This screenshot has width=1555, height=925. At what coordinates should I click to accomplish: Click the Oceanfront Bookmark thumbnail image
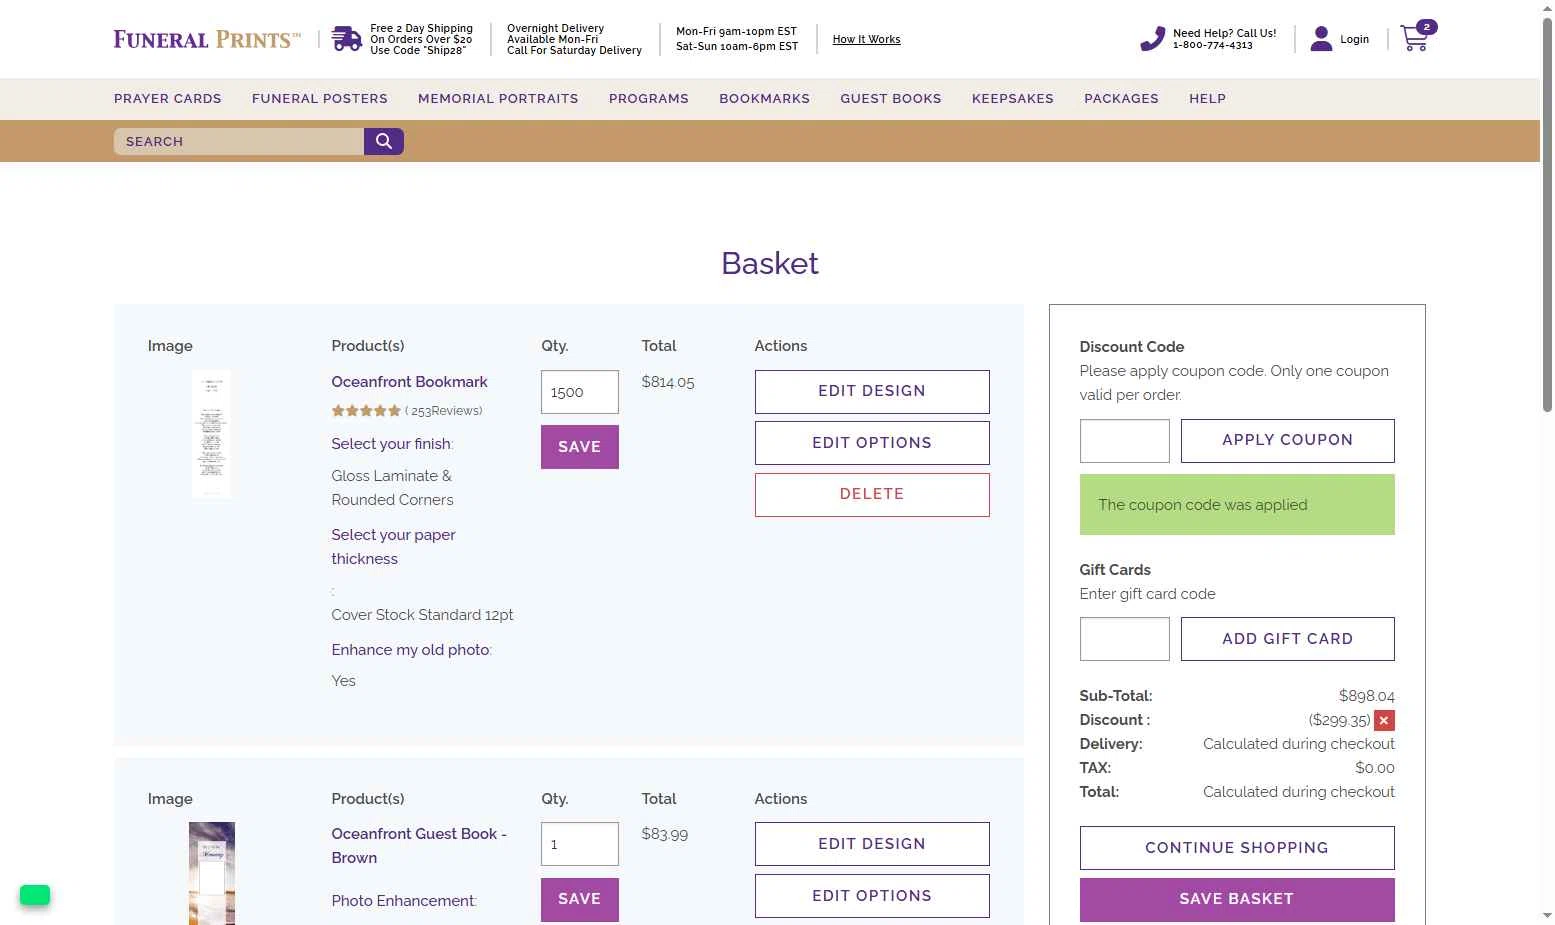click(x=211, y=434)
